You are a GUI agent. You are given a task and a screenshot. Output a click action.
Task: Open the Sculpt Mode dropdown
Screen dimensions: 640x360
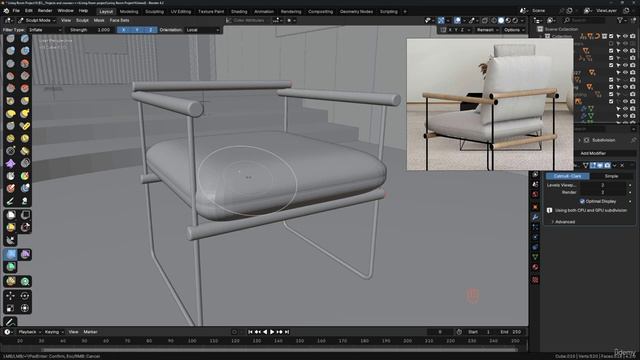coord(36,20)
